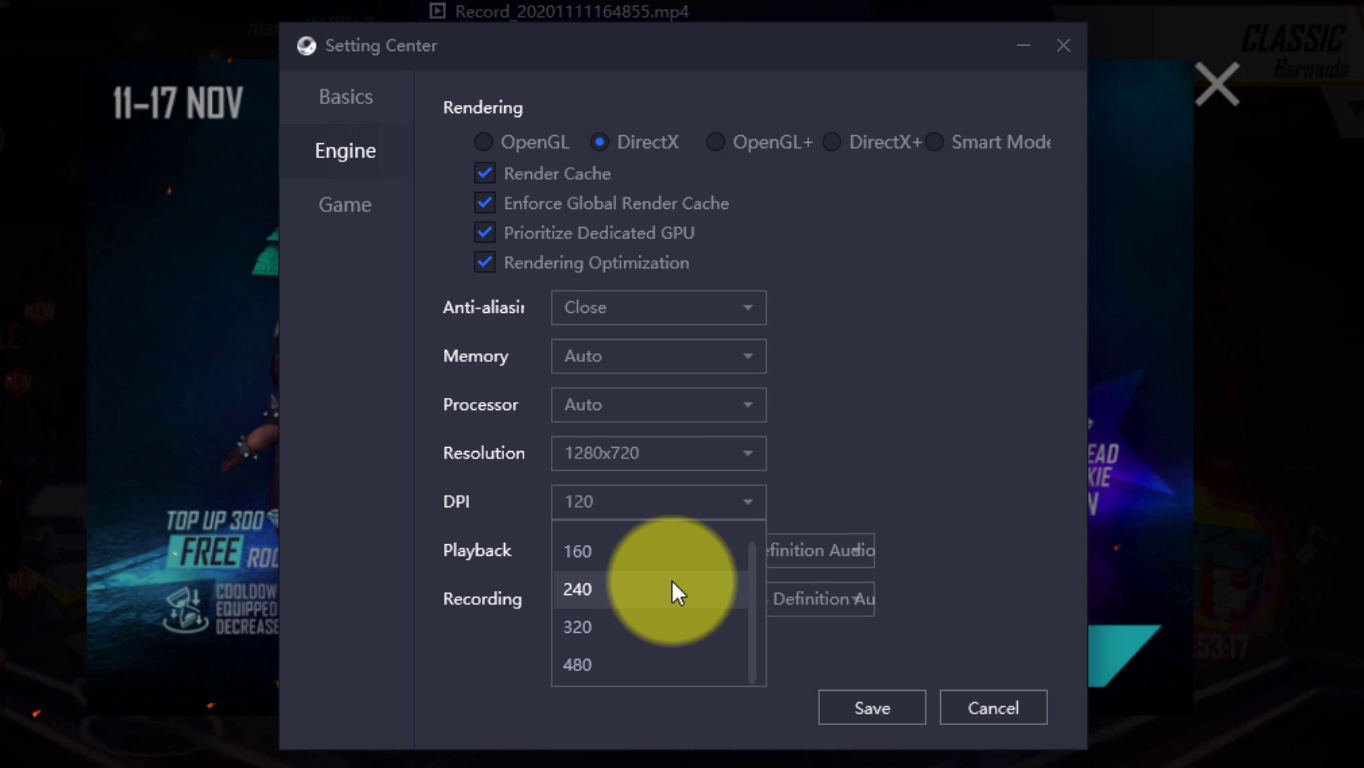Toggle Rendering Optimization checkbox
The width and height of the screenshot is (1364, 768).
485,263
